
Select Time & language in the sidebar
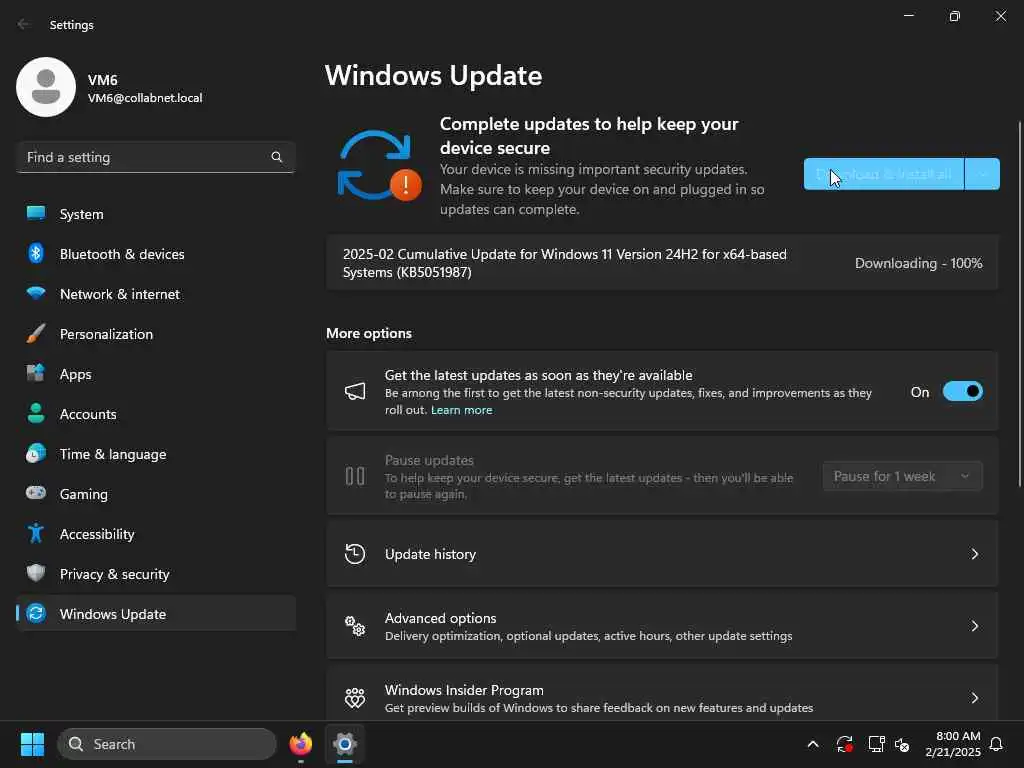coord(155,454)
